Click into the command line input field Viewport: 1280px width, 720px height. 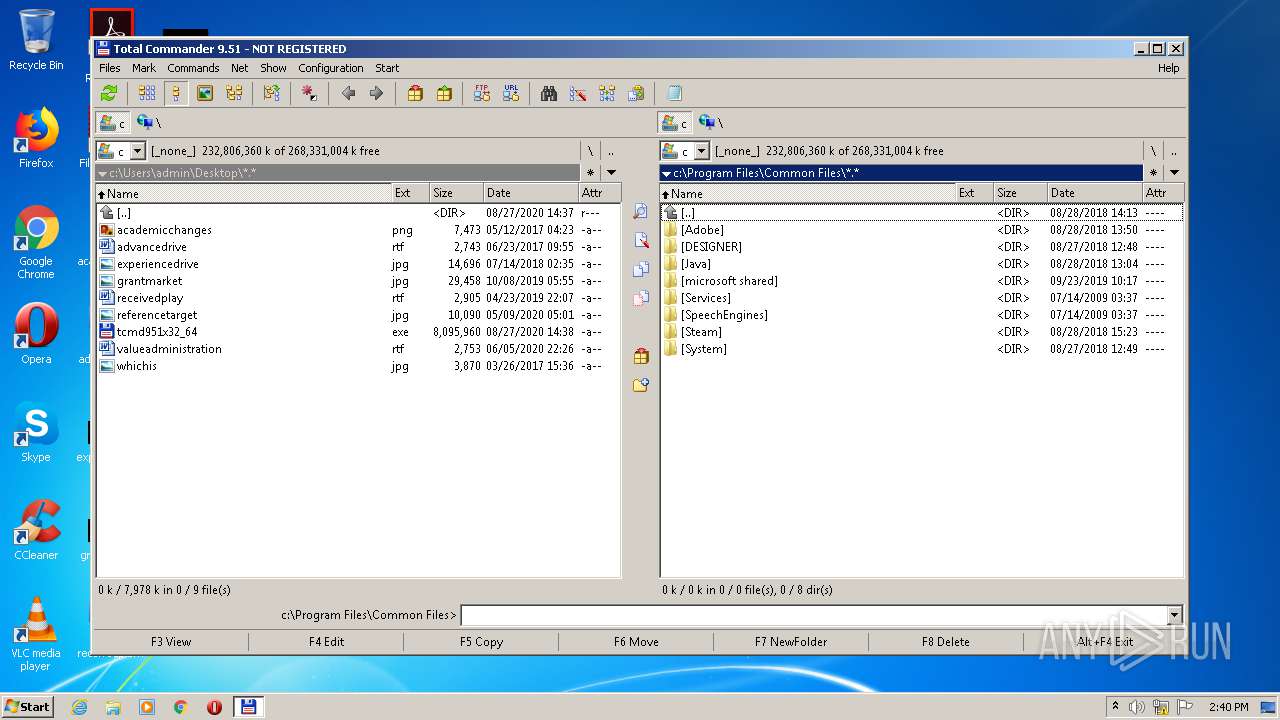point(813,615)
